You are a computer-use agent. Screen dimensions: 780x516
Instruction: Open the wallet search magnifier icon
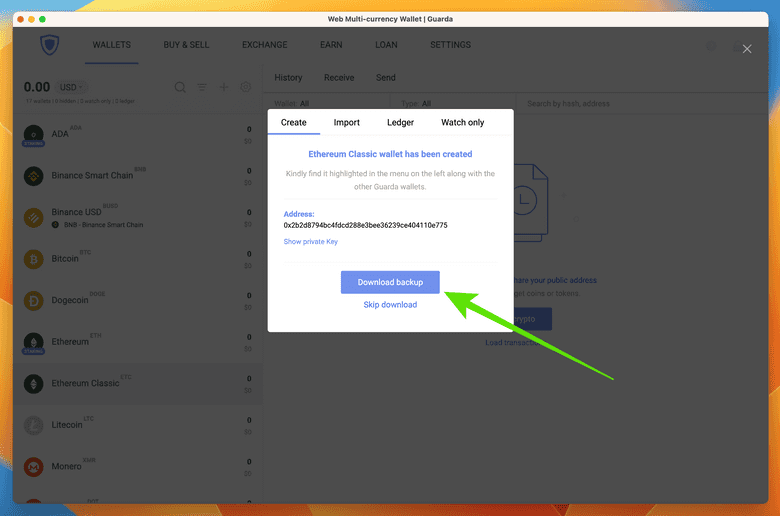[181, 88]
